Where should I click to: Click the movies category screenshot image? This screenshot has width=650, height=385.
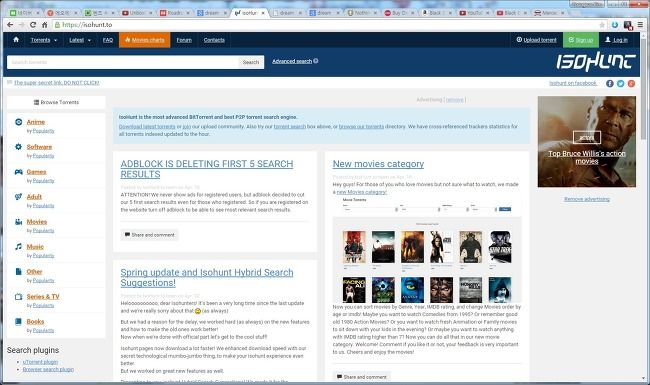[x=427, y=250]
